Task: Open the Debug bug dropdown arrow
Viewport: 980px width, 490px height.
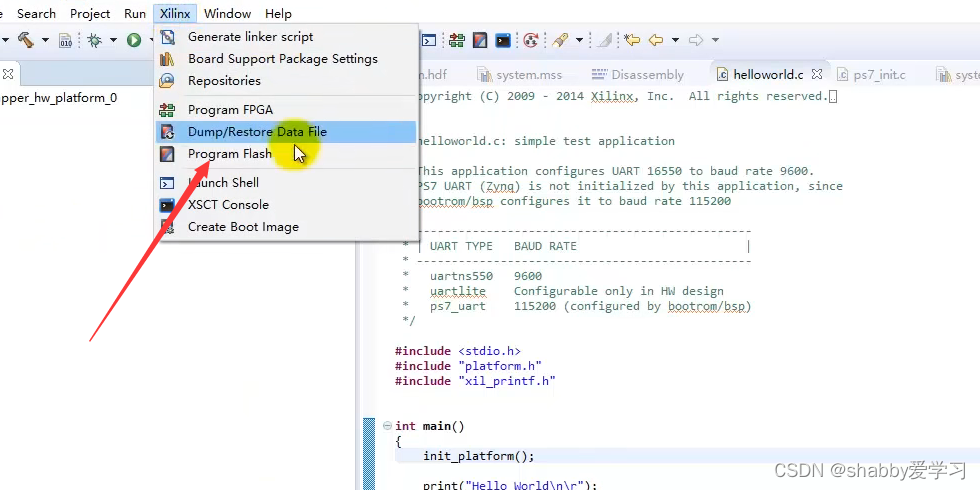Action: tap(113, 41)
